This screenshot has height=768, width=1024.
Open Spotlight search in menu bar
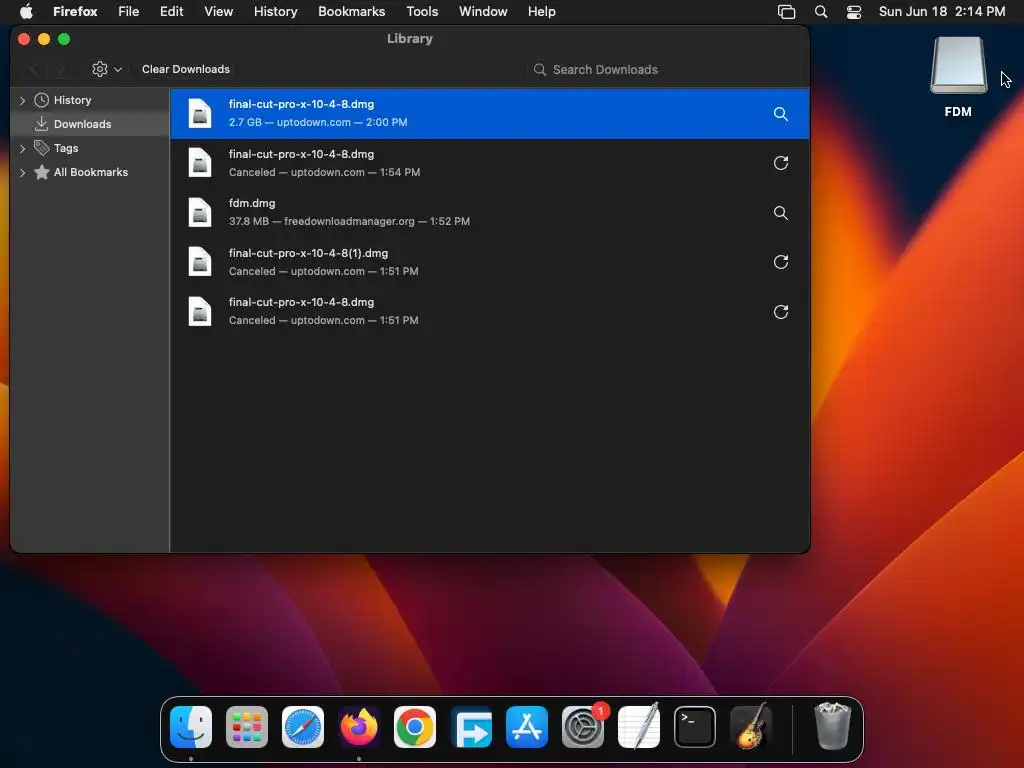821,12
